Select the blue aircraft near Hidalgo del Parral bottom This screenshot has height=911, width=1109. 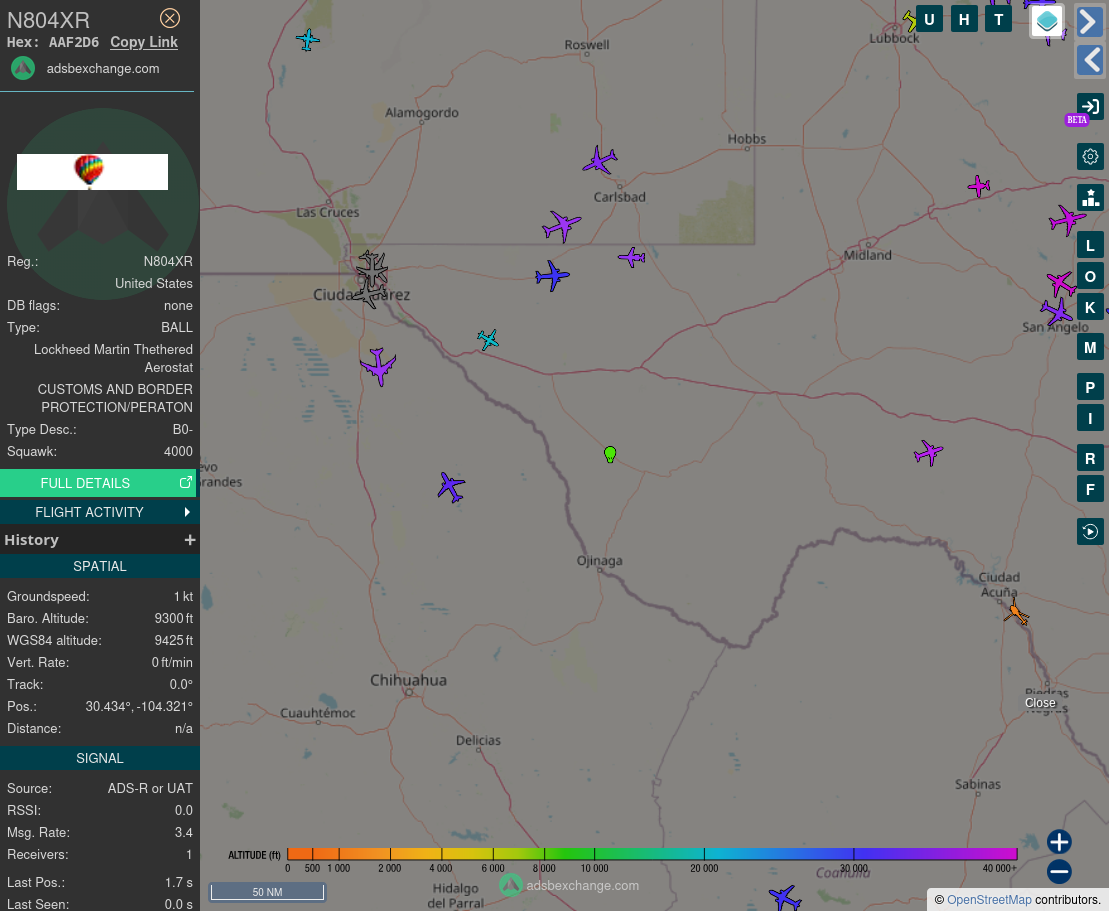click(785, 898)
